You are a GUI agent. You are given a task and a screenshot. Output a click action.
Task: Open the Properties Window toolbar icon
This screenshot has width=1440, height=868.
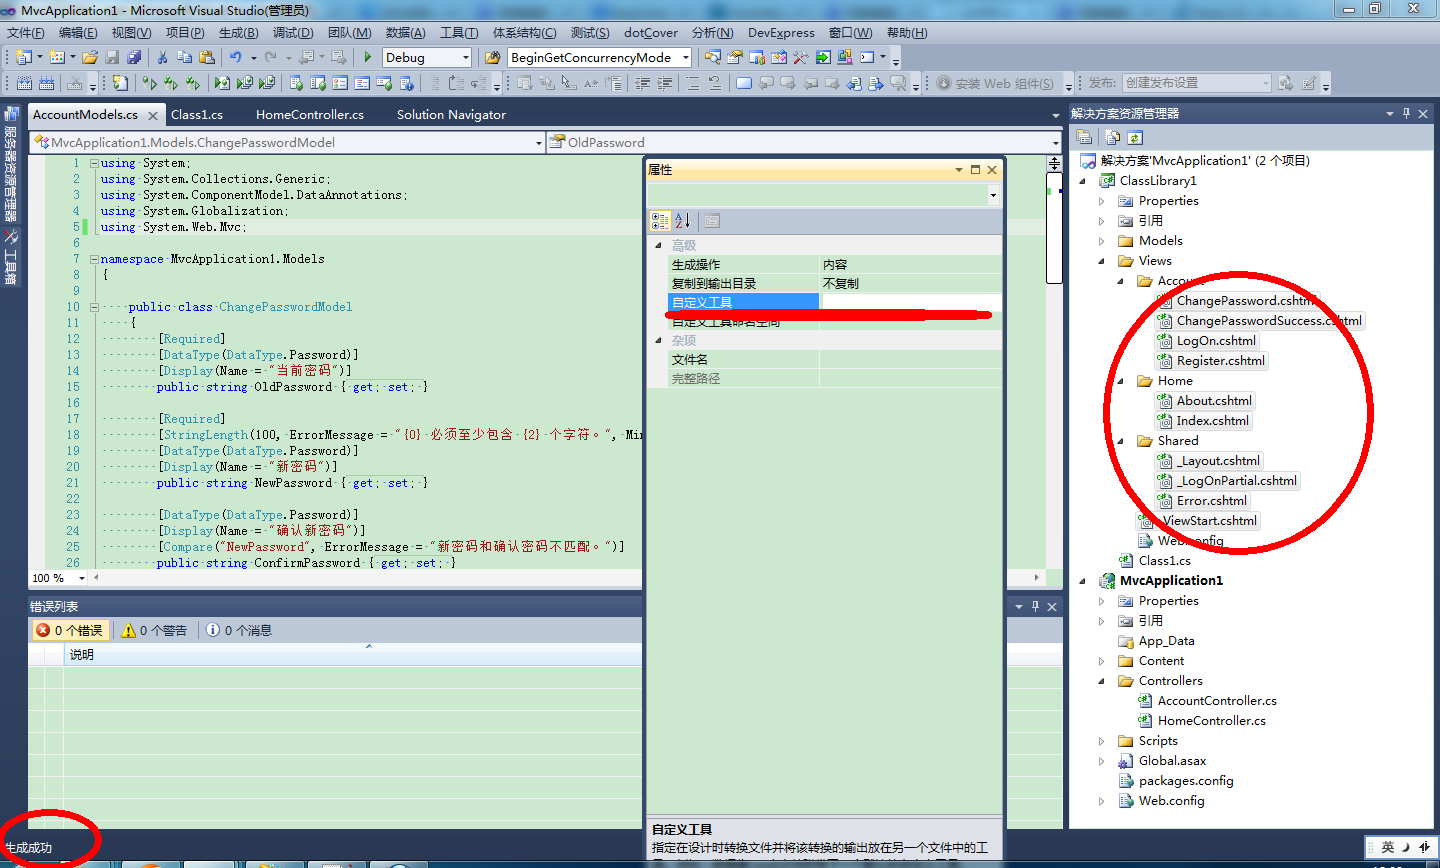click(x=735, y=57)
